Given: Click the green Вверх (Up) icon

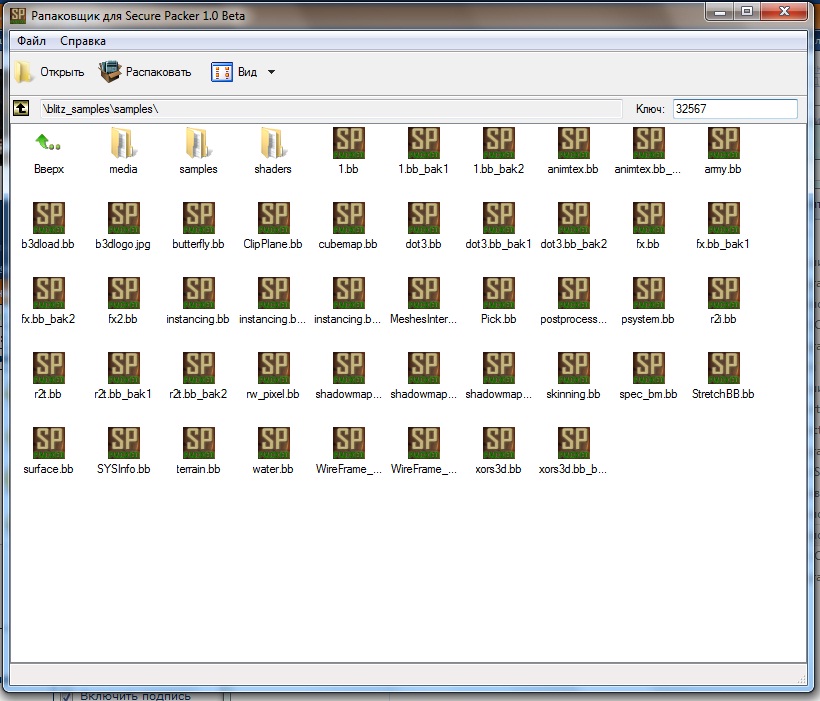Looking at the screenshot, I should point(48,143).
